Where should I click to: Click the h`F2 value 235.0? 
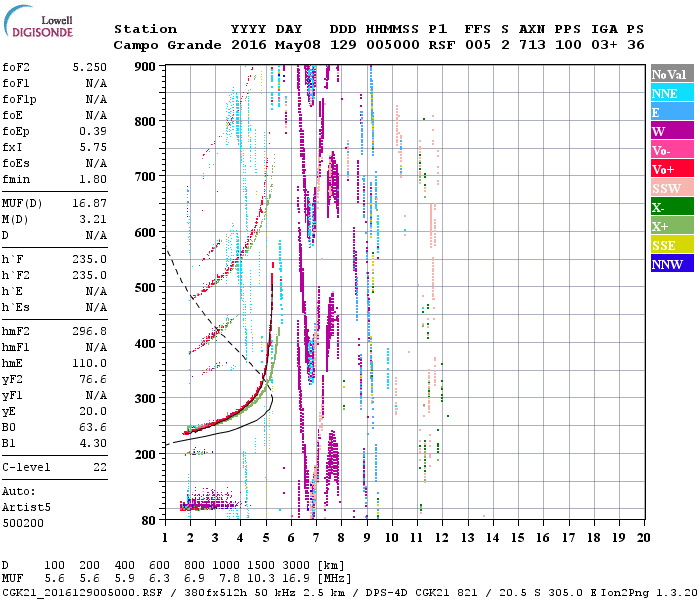(90, 275)
